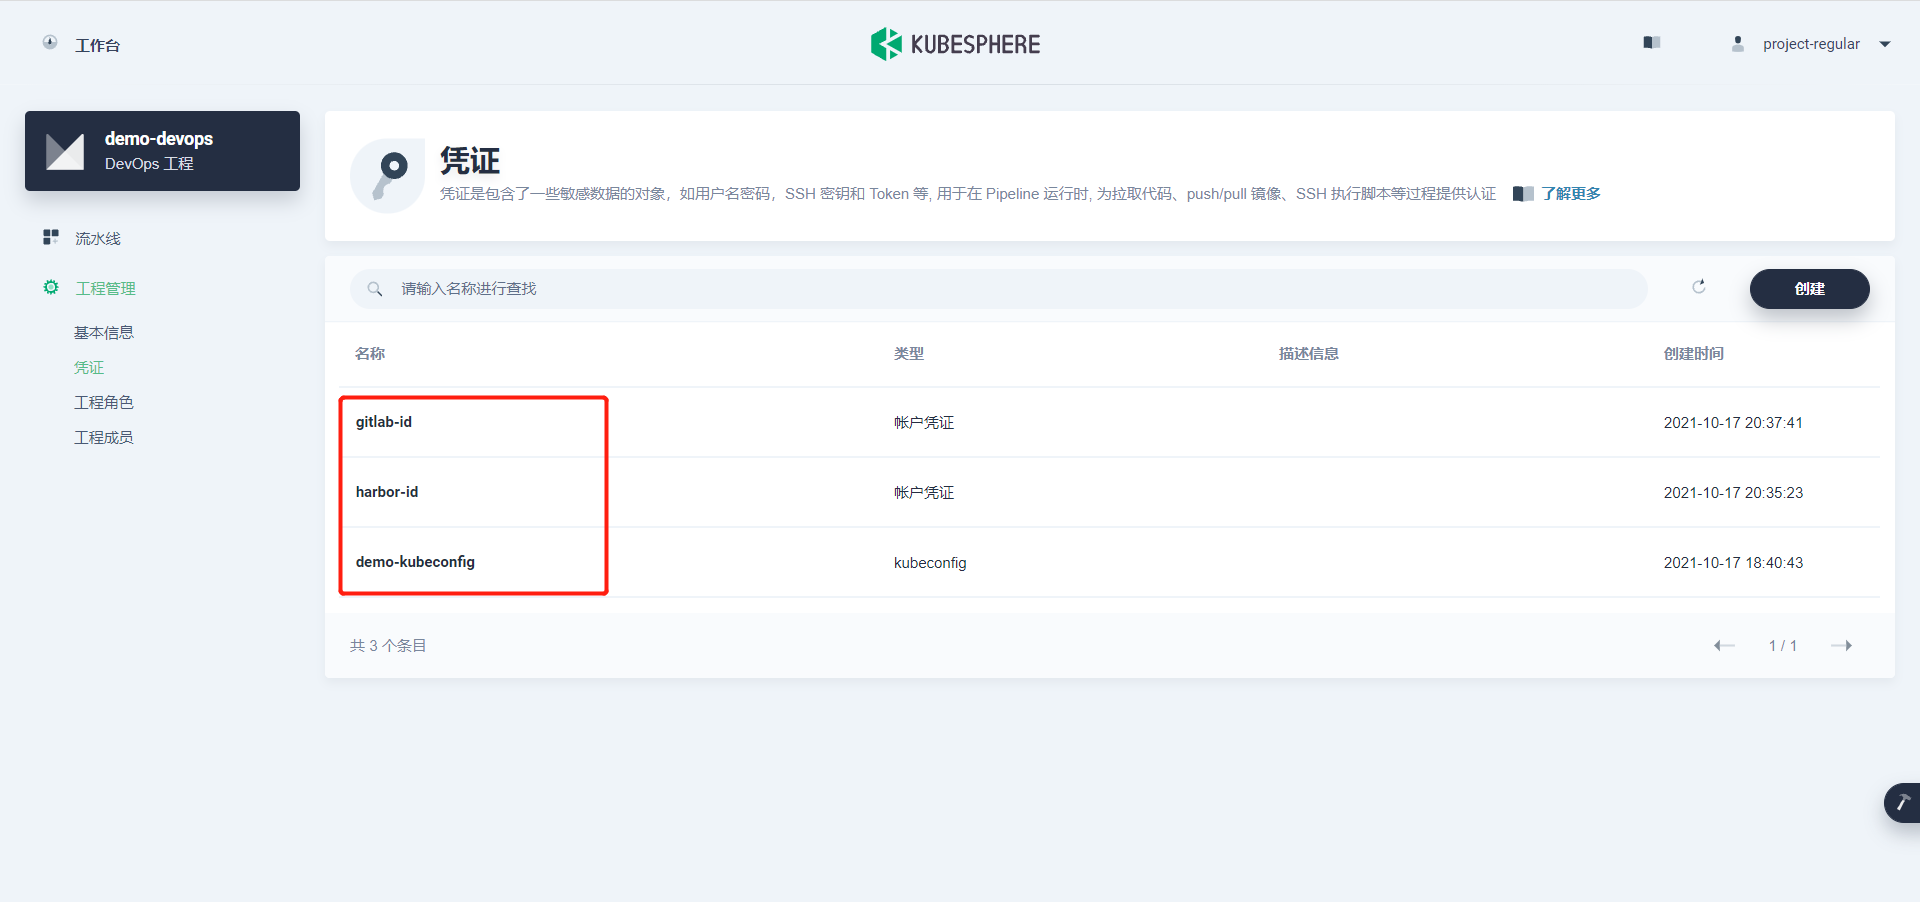Viewport: 1920px width, 902px height.
Task: Click 创建 create credential button
Action: click(x=1809, y=289)
